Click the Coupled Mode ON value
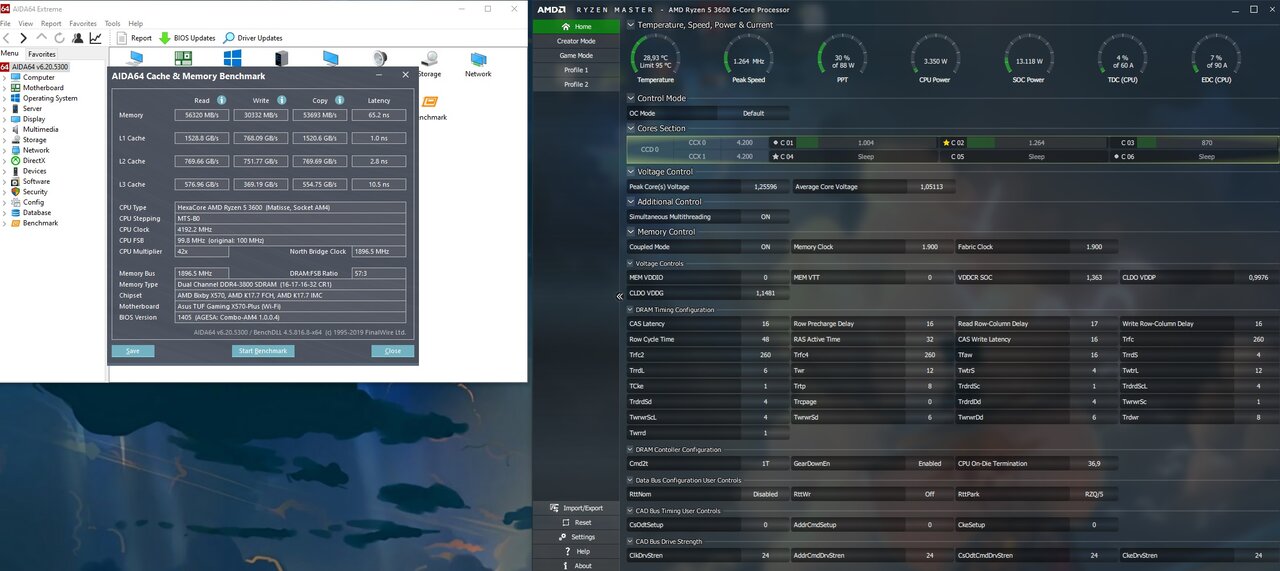The width and height of the screenshot is (1280, 571). (x=765, y=247)
